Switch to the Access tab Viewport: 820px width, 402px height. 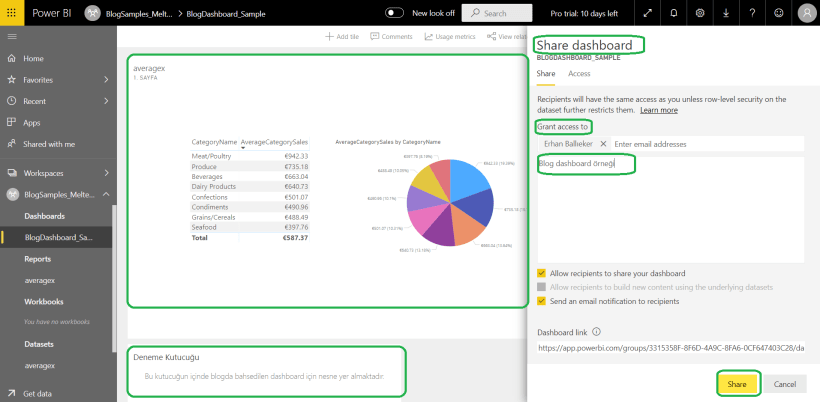point(579,73)
